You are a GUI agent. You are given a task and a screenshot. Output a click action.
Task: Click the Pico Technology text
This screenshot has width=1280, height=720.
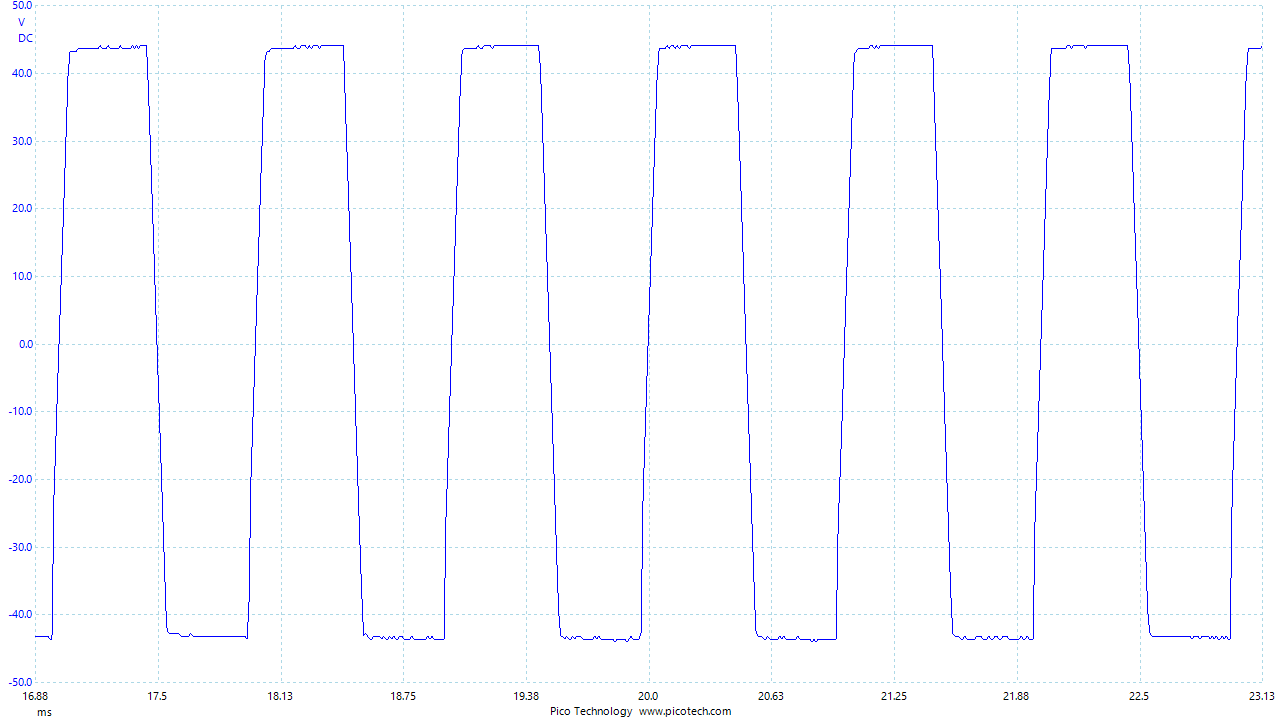591,711
